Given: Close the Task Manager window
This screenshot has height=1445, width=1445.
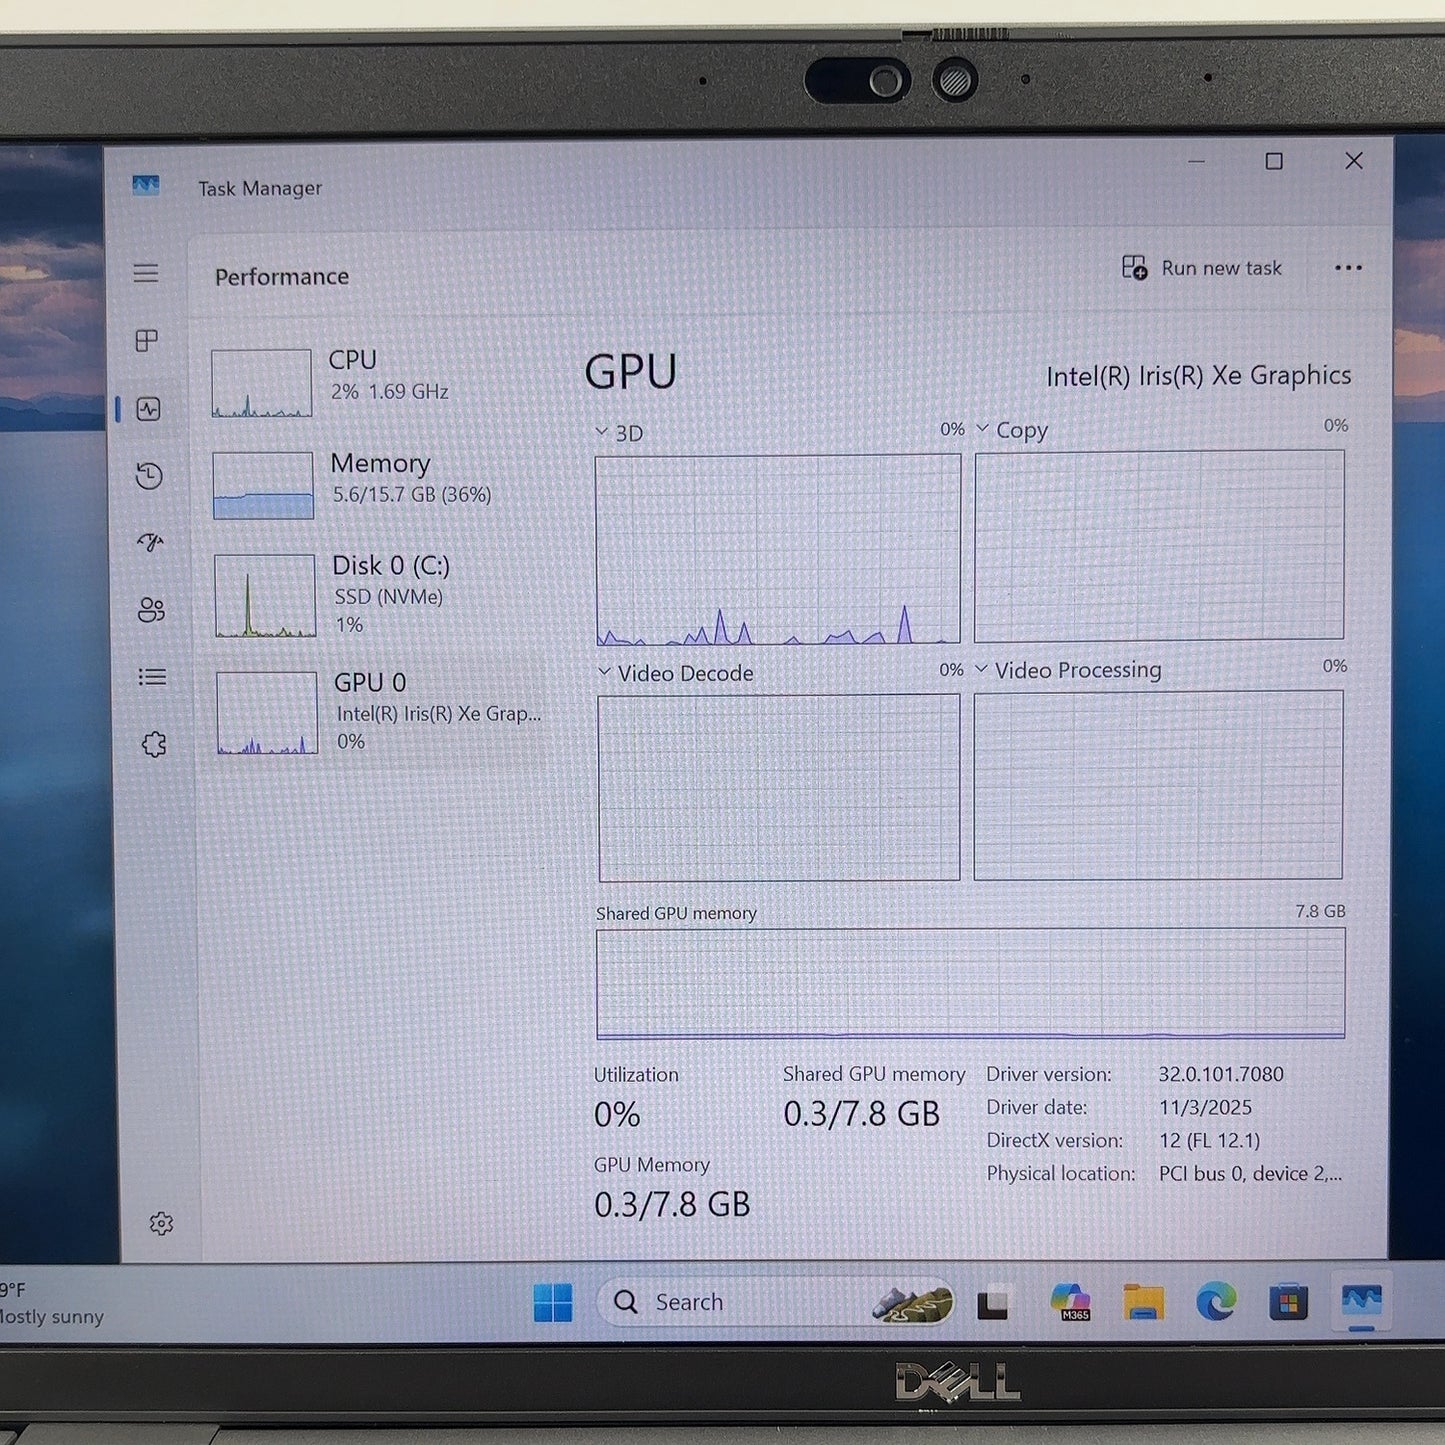Looking at the screenshot, I should [x=1354, y=160].
